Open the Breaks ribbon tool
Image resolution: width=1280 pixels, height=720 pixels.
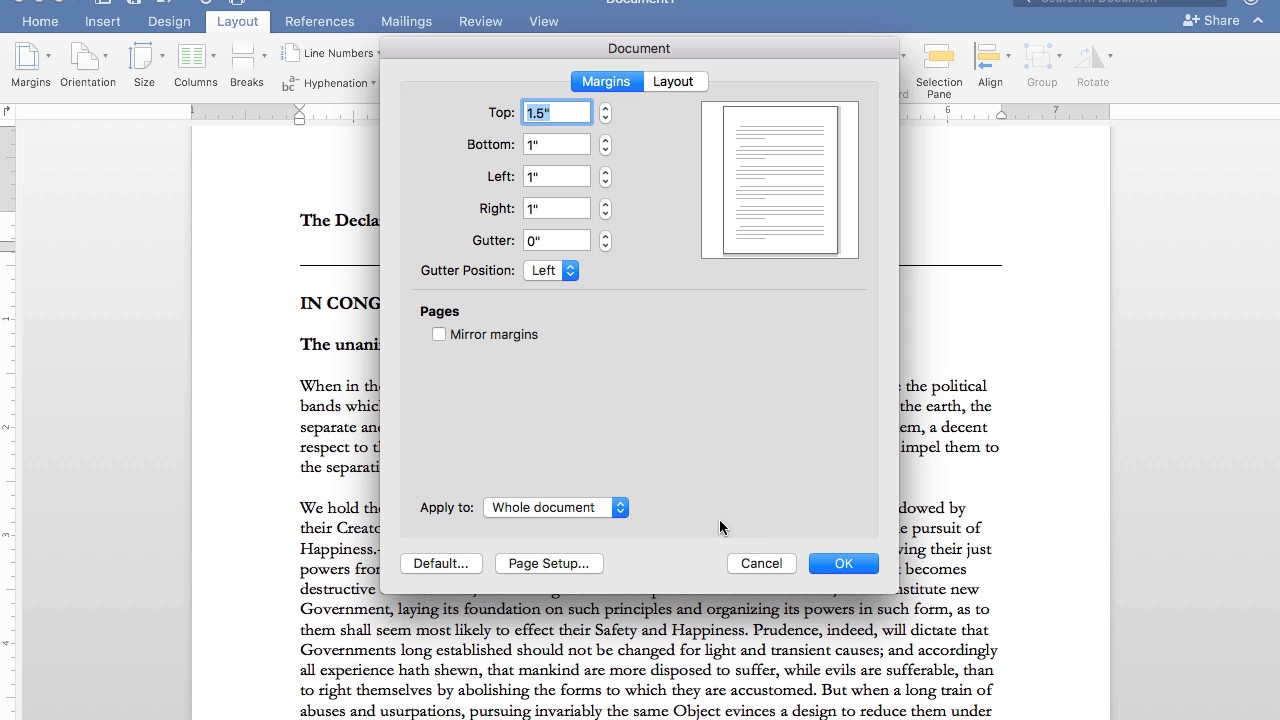click(x=246, y=66)
